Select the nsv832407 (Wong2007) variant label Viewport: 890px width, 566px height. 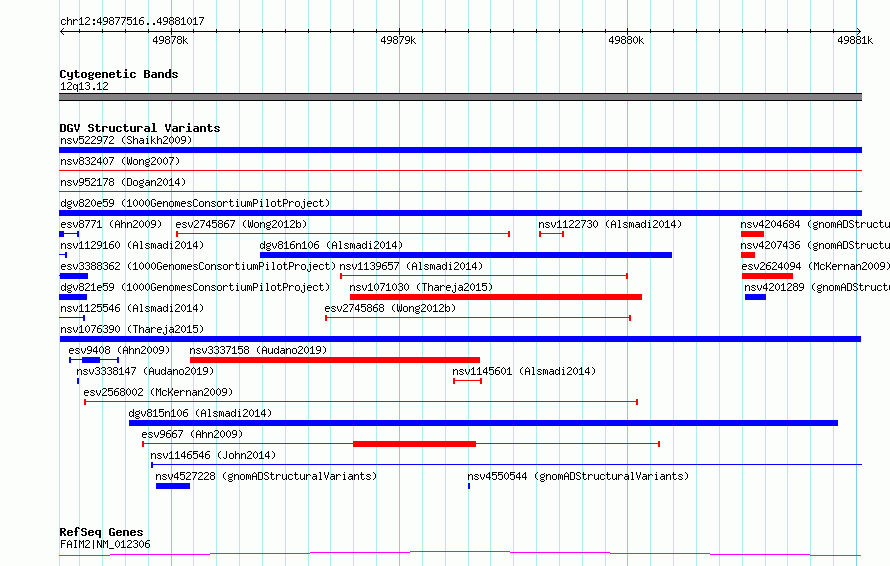tap(120, 161)
